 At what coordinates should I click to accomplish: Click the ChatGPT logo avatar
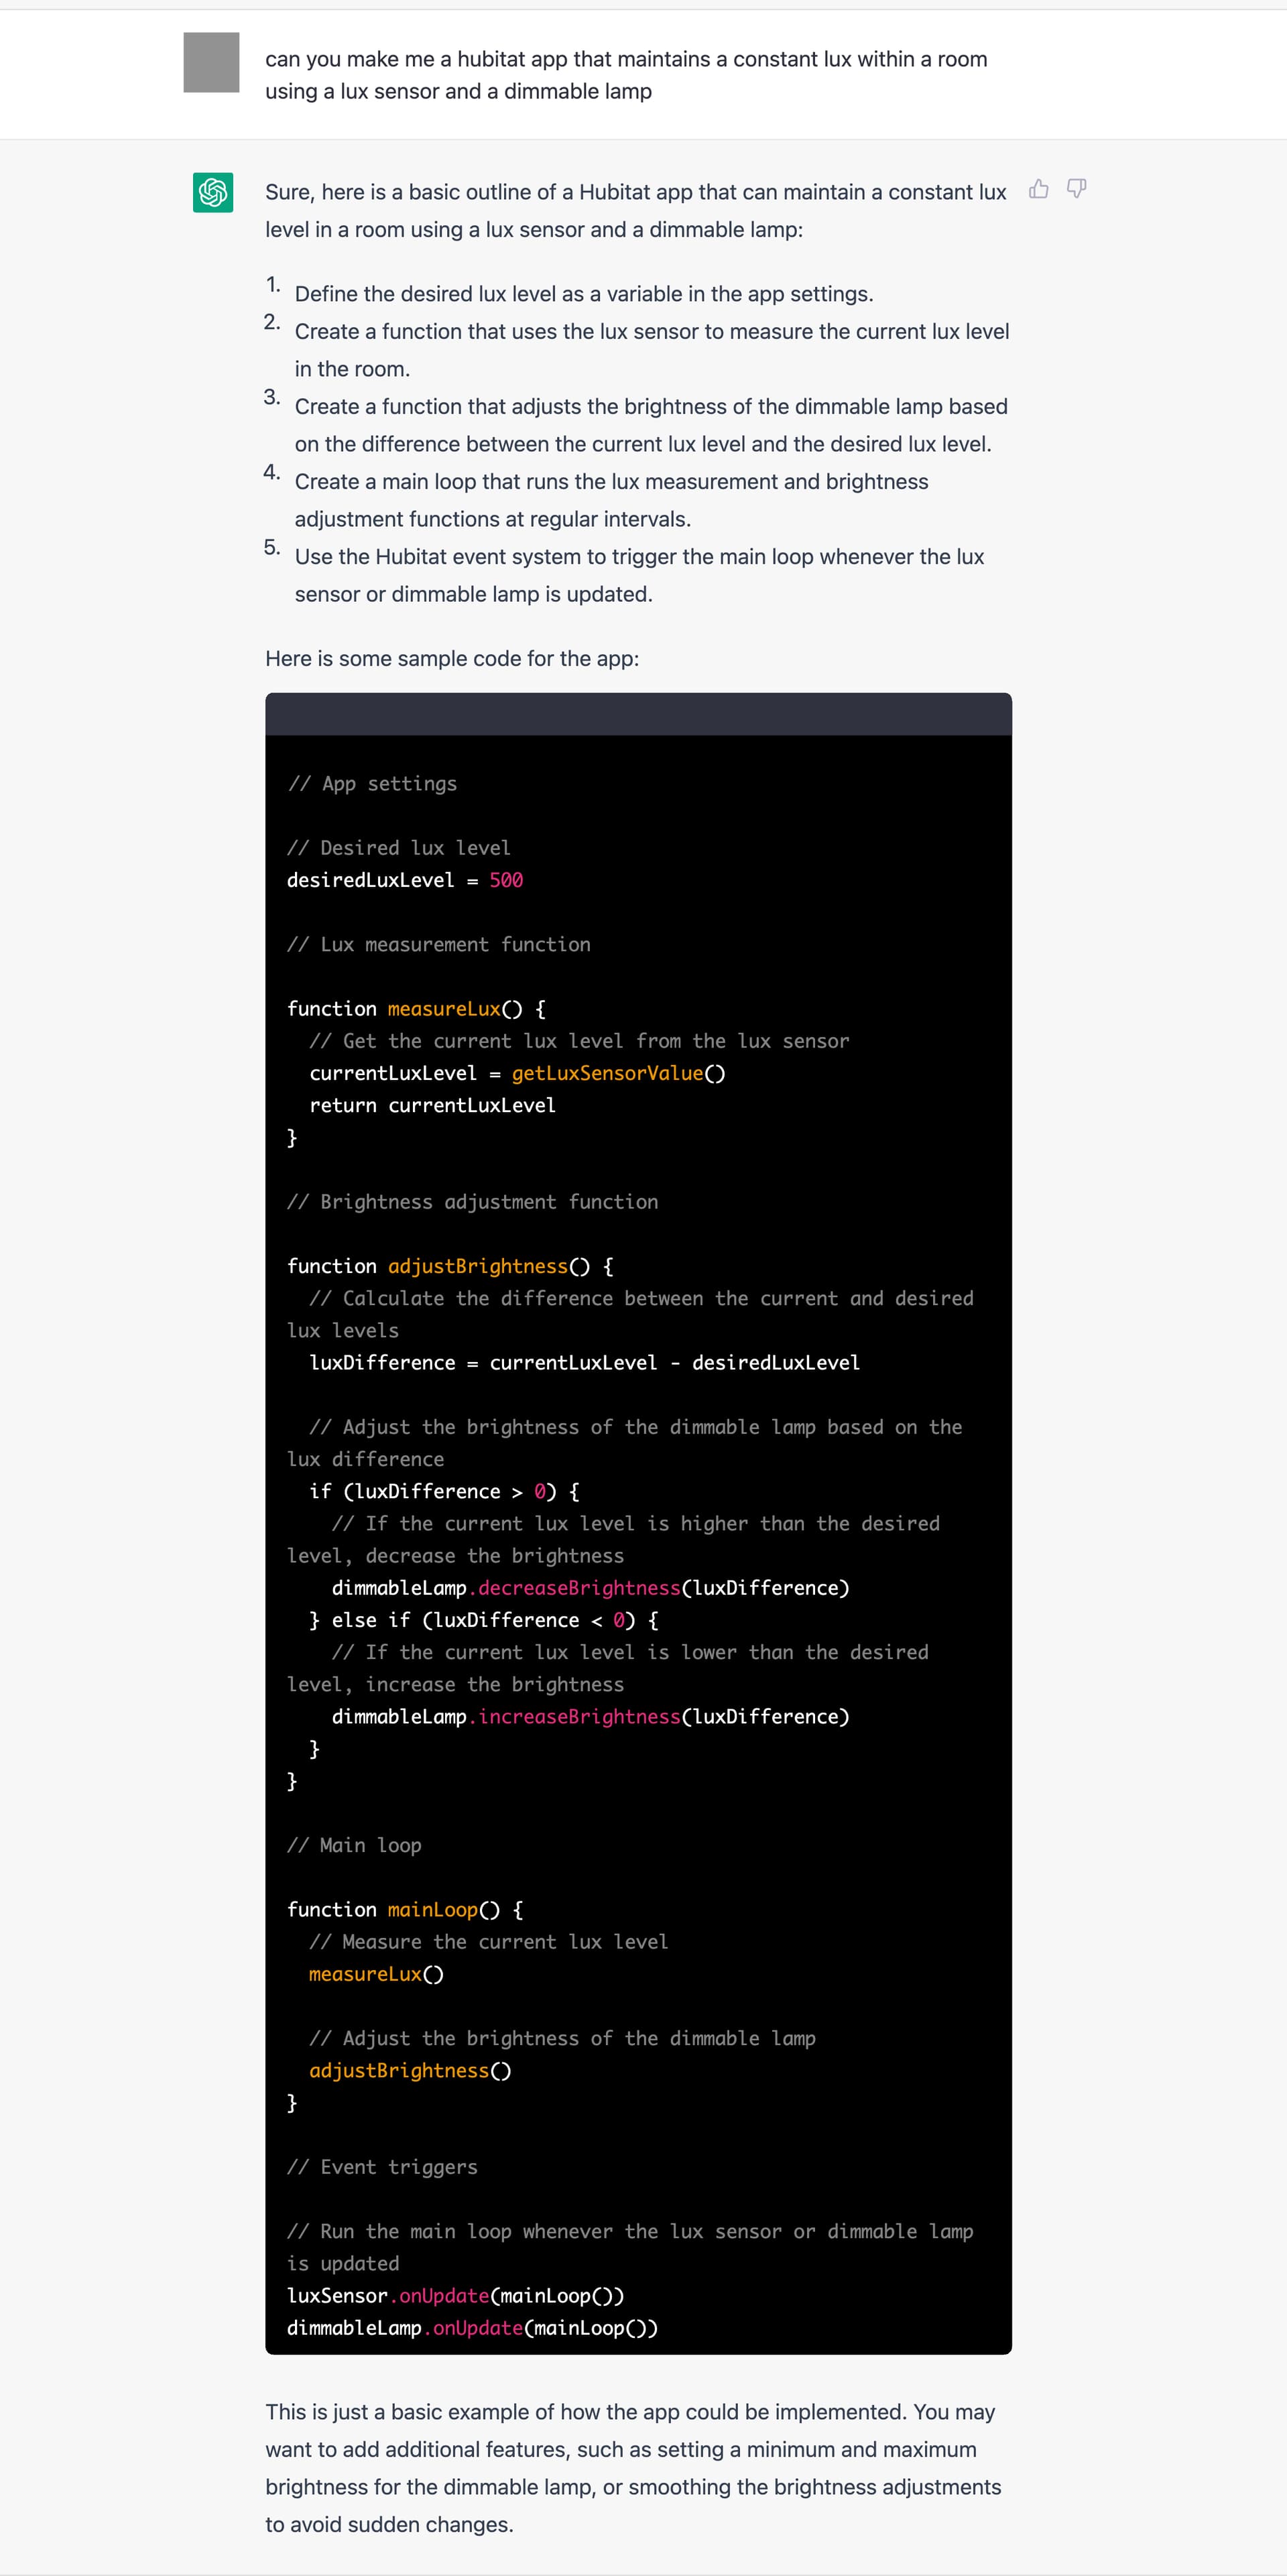pyautogui.click(x=213, y=192)
